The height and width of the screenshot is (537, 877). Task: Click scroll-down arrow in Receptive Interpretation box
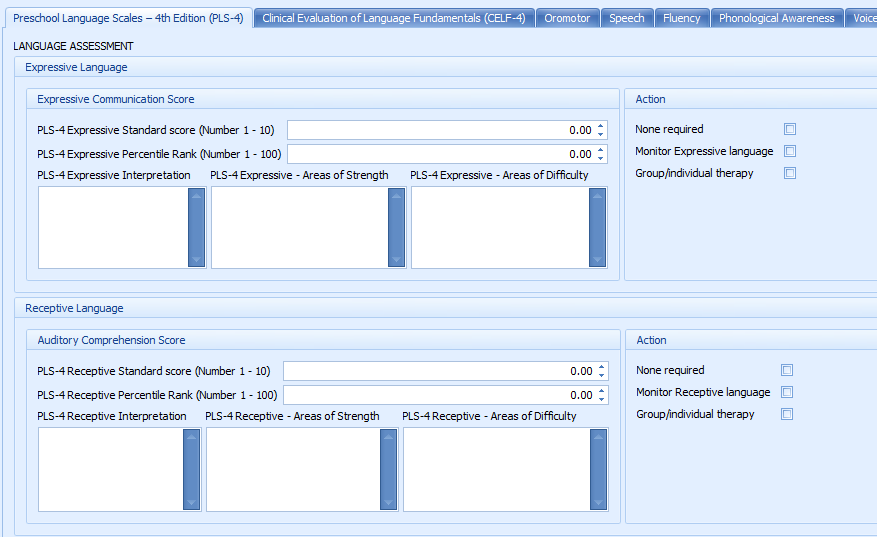click(x=191, y=502)
